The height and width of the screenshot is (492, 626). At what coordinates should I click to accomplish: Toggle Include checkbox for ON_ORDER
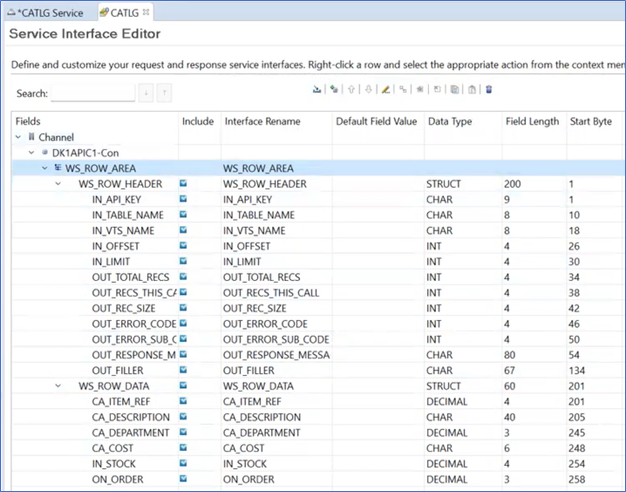[183, 479]
